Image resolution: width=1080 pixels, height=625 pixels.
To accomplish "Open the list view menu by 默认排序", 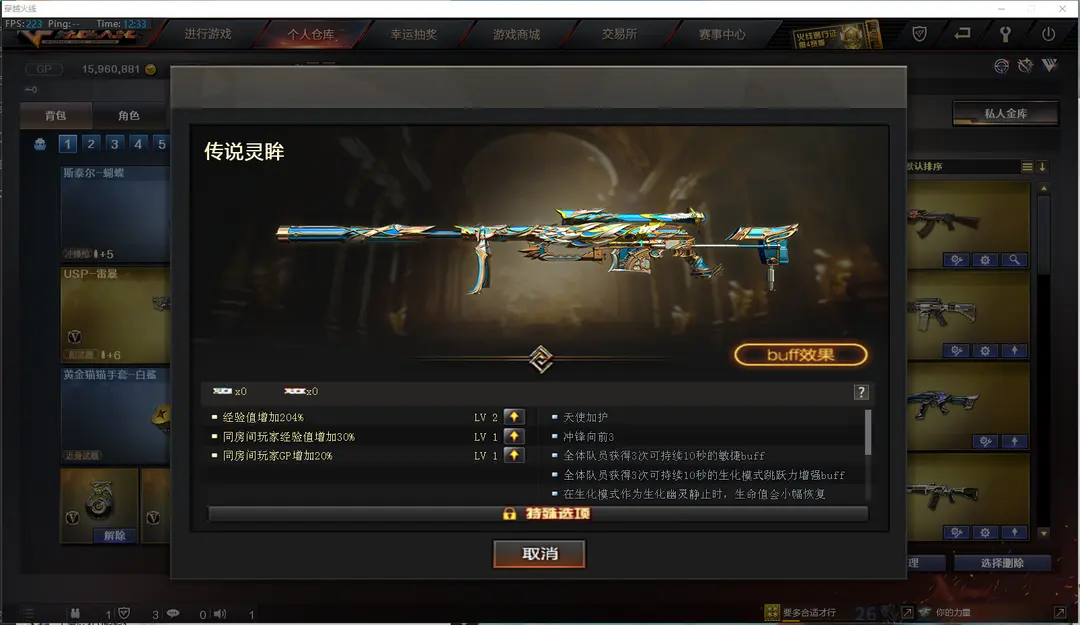I will (1027, 167).
